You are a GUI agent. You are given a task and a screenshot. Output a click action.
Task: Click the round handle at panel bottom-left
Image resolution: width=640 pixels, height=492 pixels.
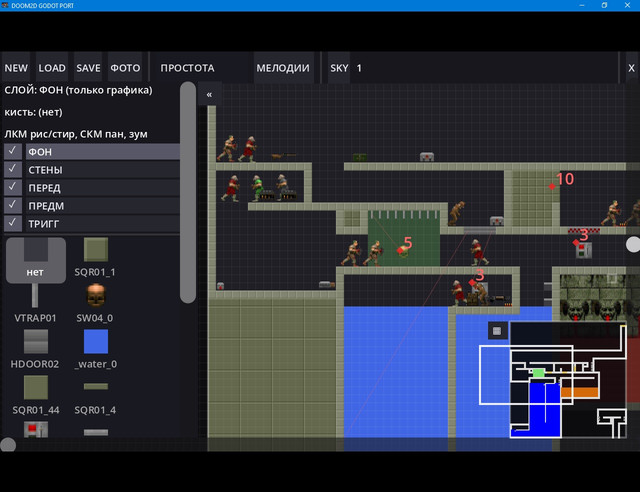pos(8,445)
